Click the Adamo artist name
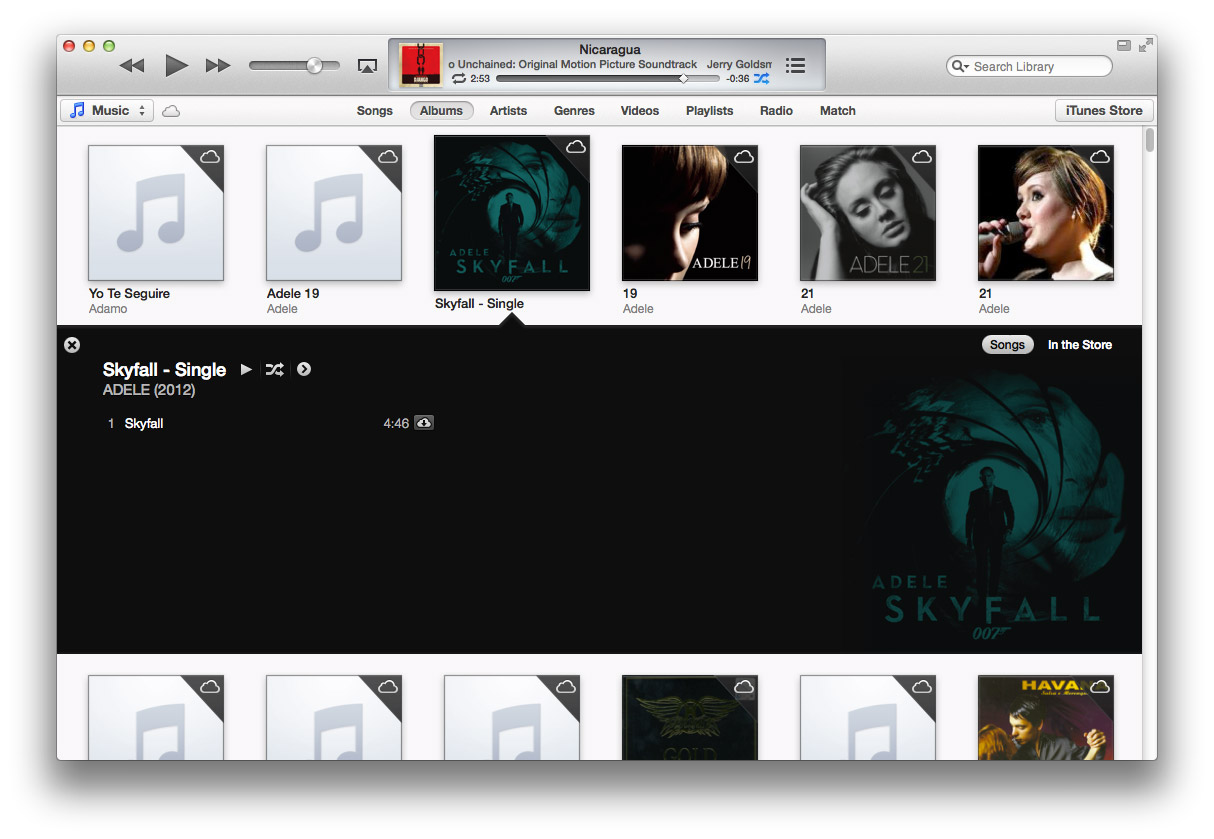 (x=108, y=309)
